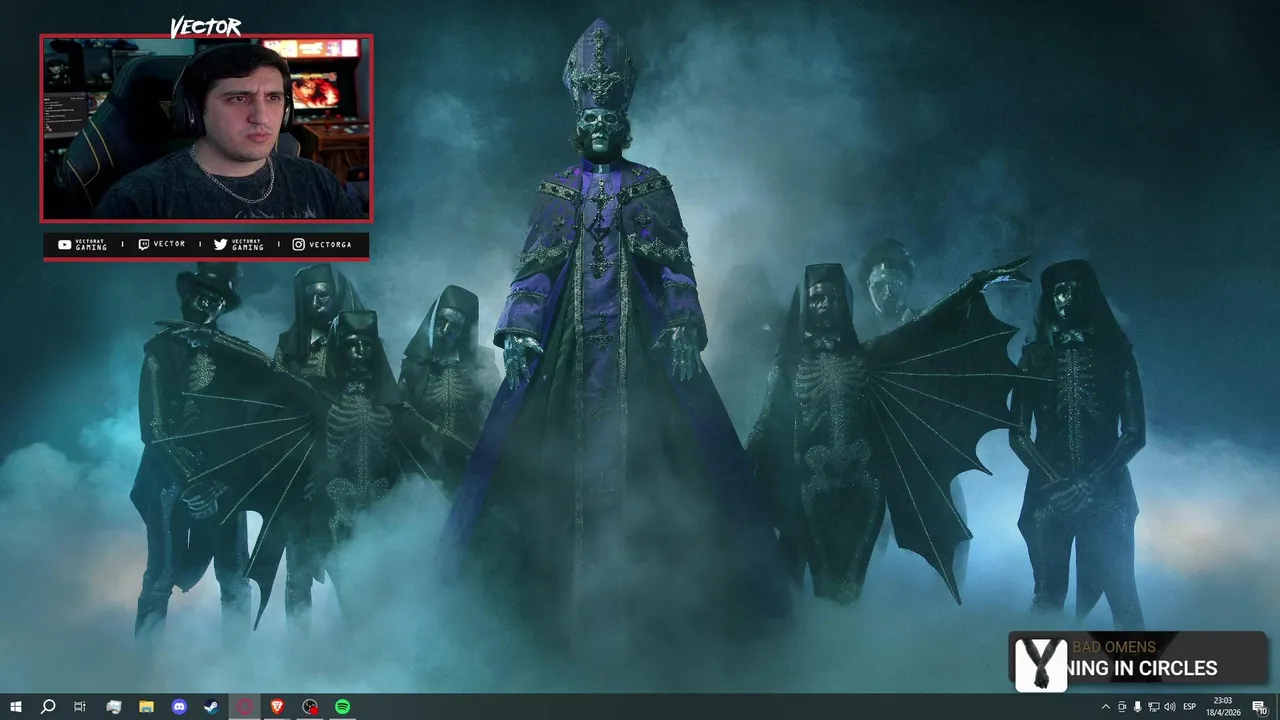Open the volume speaker tray icon

pyautogui.click(x=1169, y=707)
